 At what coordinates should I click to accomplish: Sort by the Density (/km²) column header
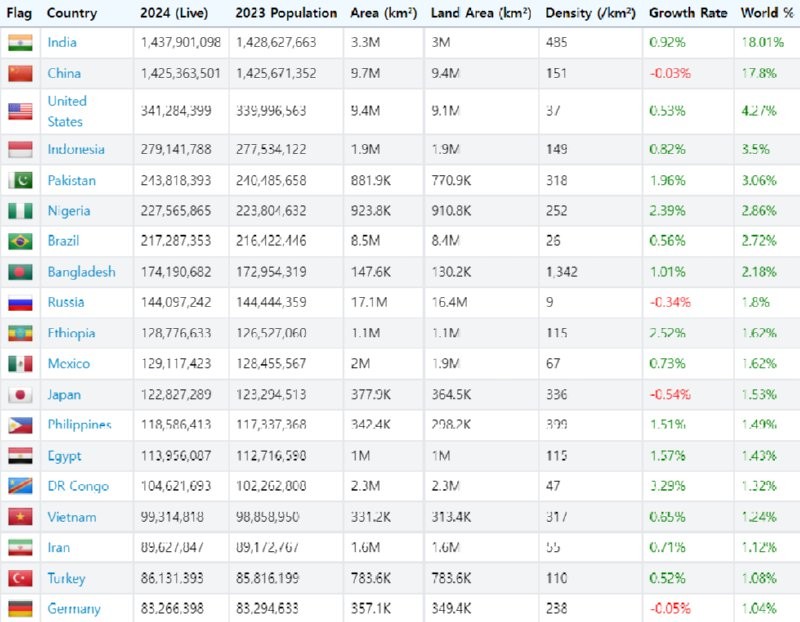[x=591, y=13]
